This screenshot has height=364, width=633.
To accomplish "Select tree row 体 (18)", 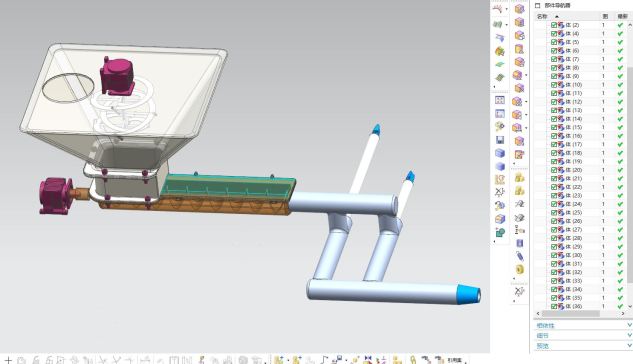I will click(581, 153).
